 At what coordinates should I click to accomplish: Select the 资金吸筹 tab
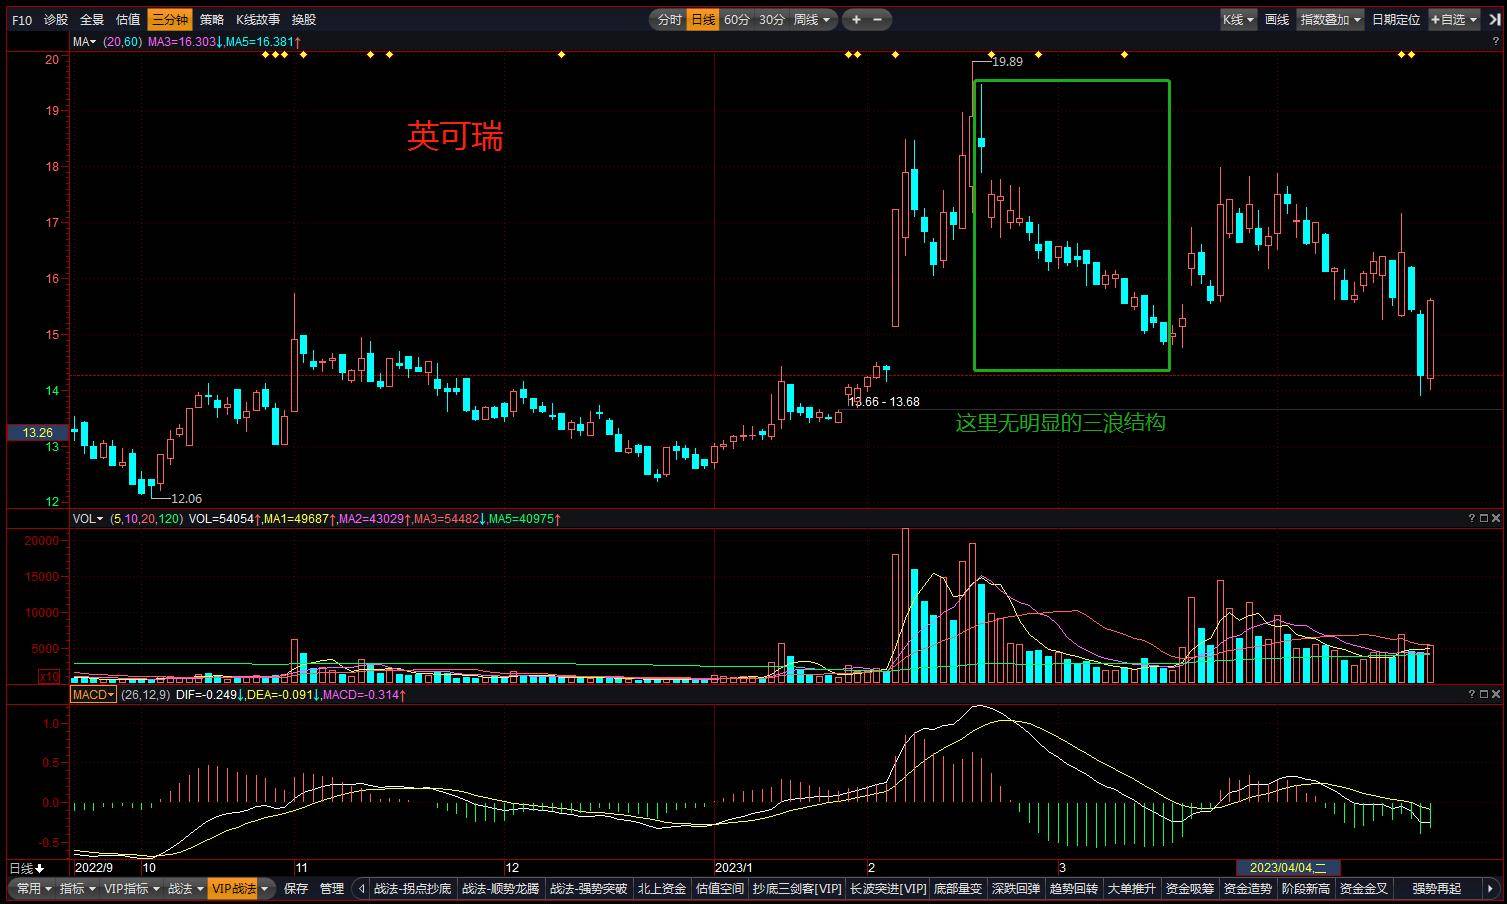[1190, 888]
